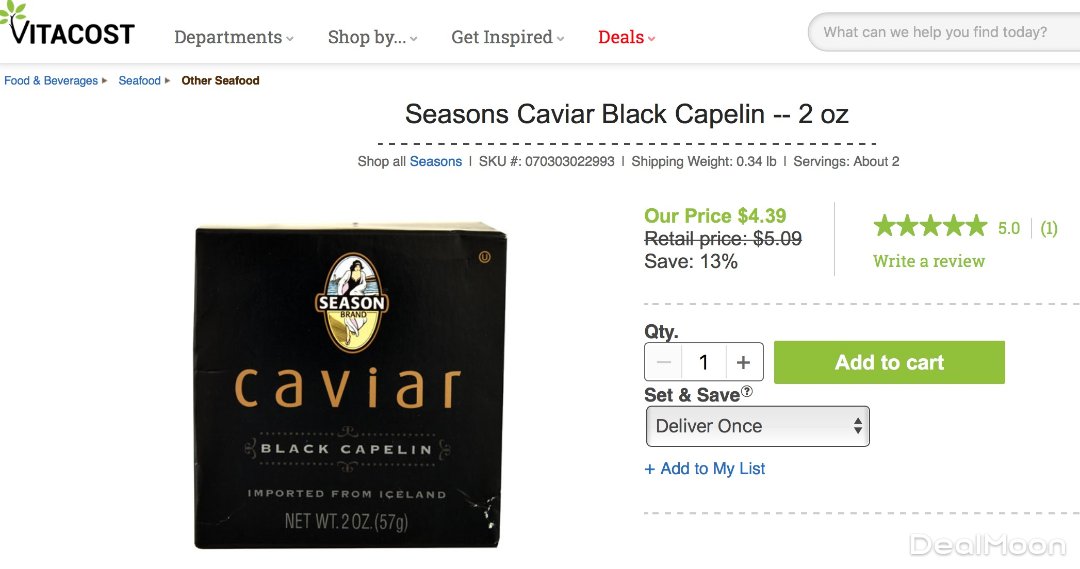The image size is (1080, 569).
Task: Increase quantity with the plus button
Action: tap(743, 362)
